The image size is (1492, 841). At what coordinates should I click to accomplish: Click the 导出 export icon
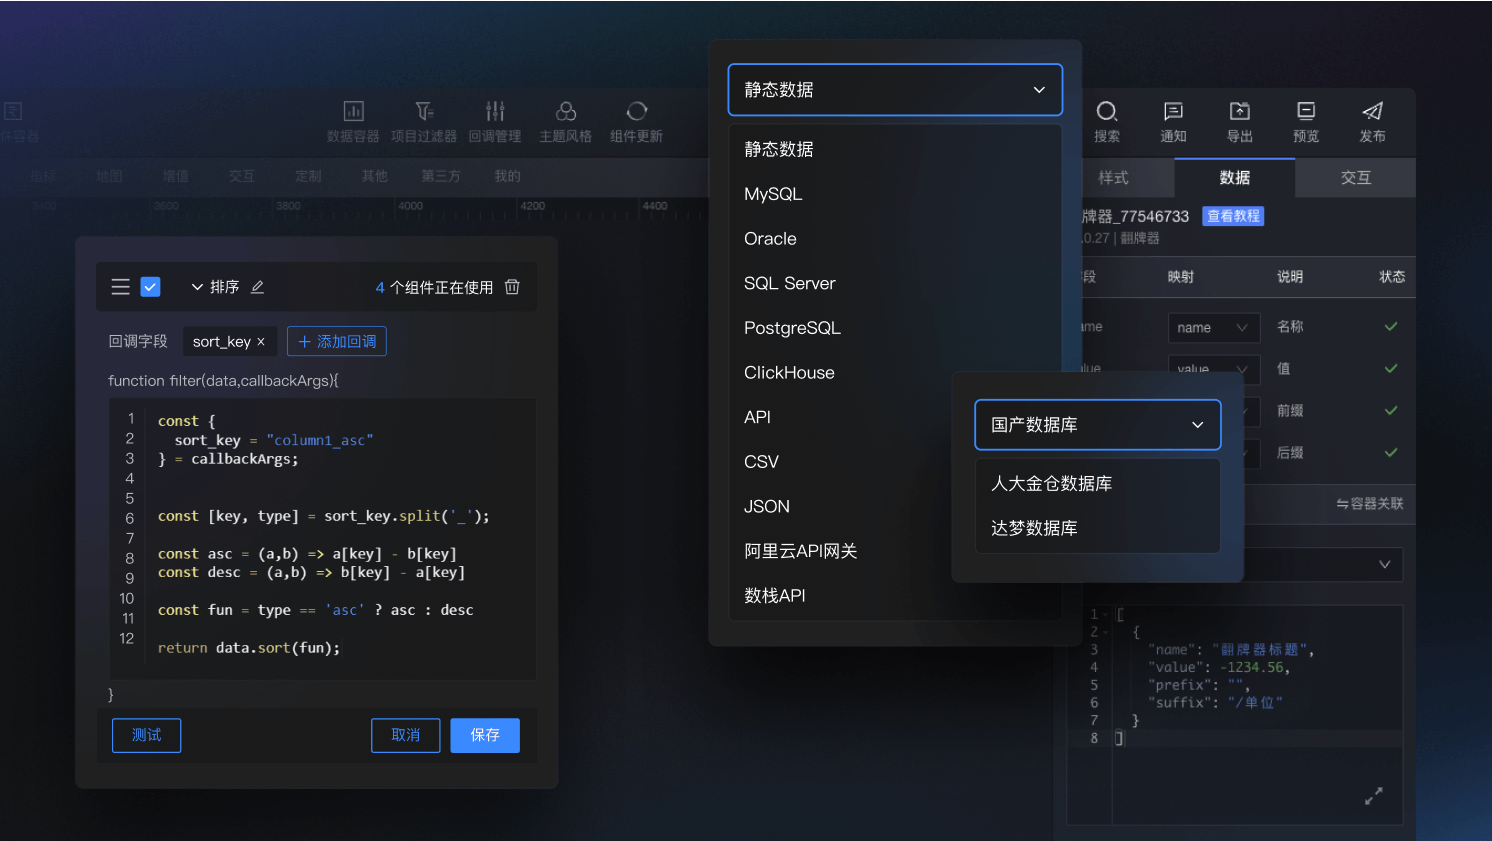tap(1240, 111)
